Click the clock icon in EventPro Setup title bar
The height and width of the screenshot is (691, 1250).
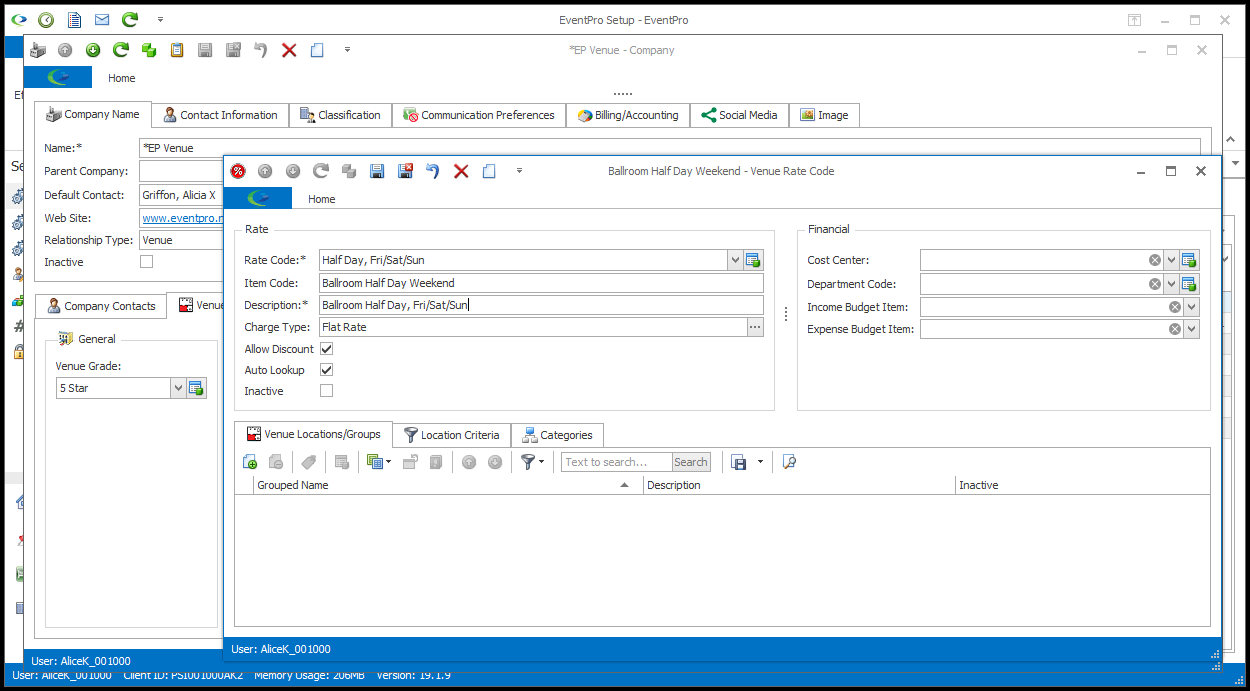(x=46, y=20)
